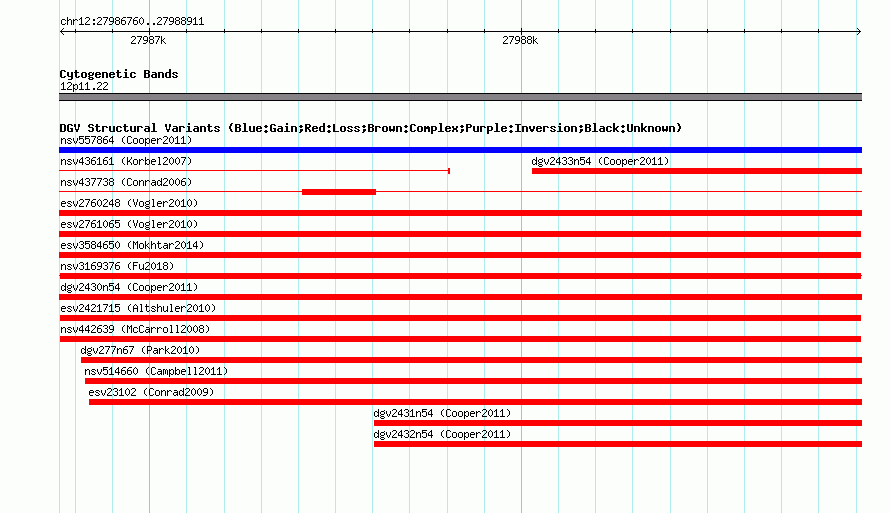Click the dgv277n67 (Park2010) label
890x513 pixels.
(140, 350)
